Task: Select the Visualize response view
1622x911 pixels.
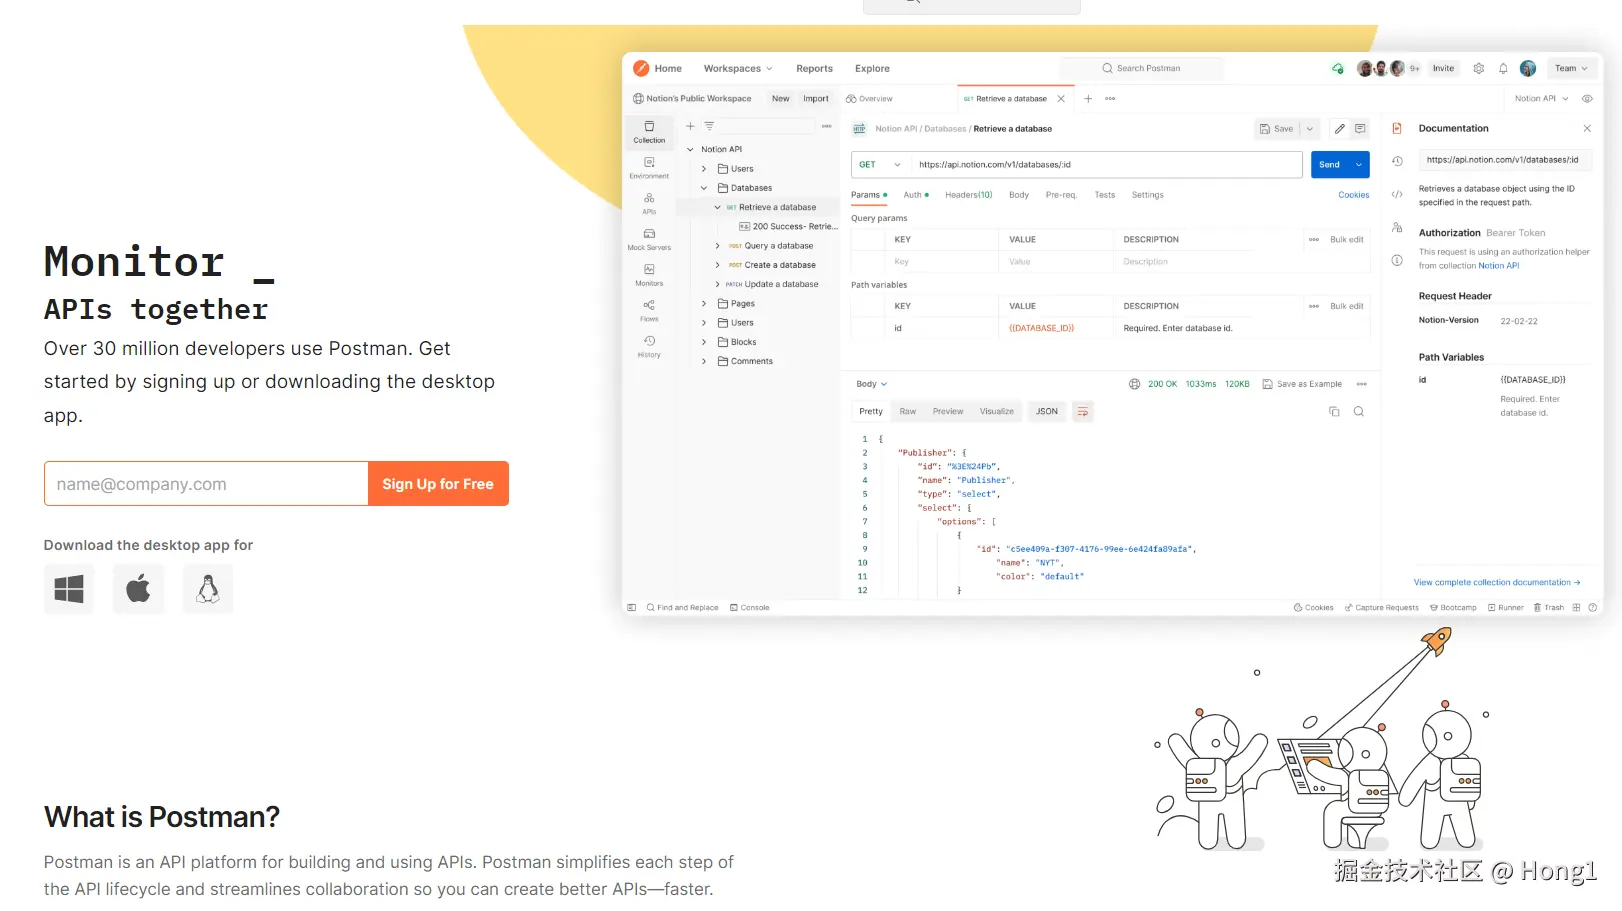Action: [x=997, y=411]
